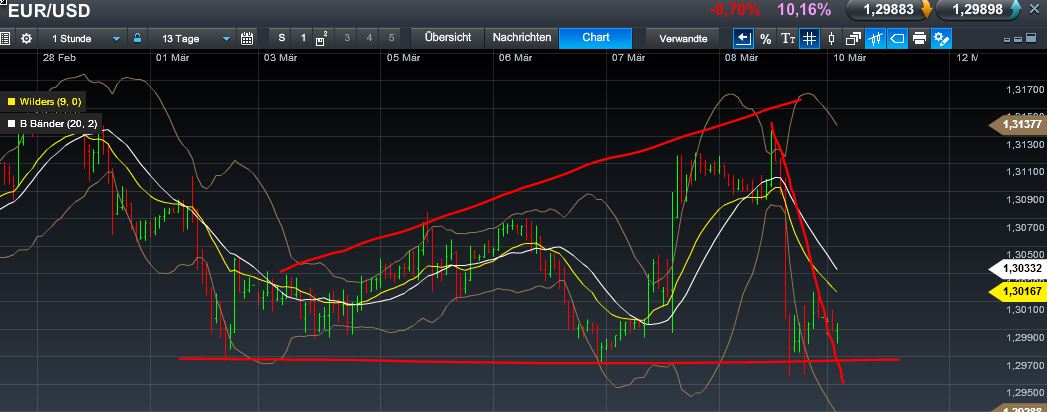Click the 1,31377 upper band price tag
This screenshot has width=1047, height=412.
[1016, 125]
